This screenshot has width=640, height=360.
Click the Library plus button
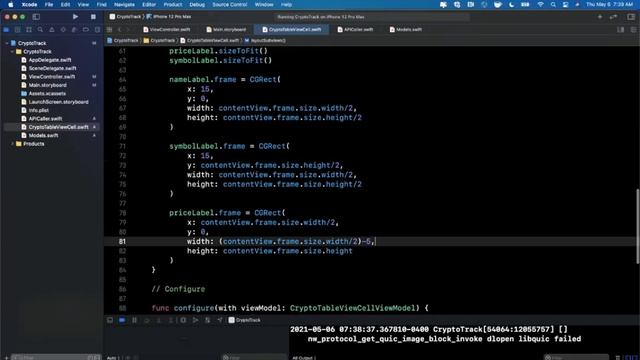click(x=600, y=17)
